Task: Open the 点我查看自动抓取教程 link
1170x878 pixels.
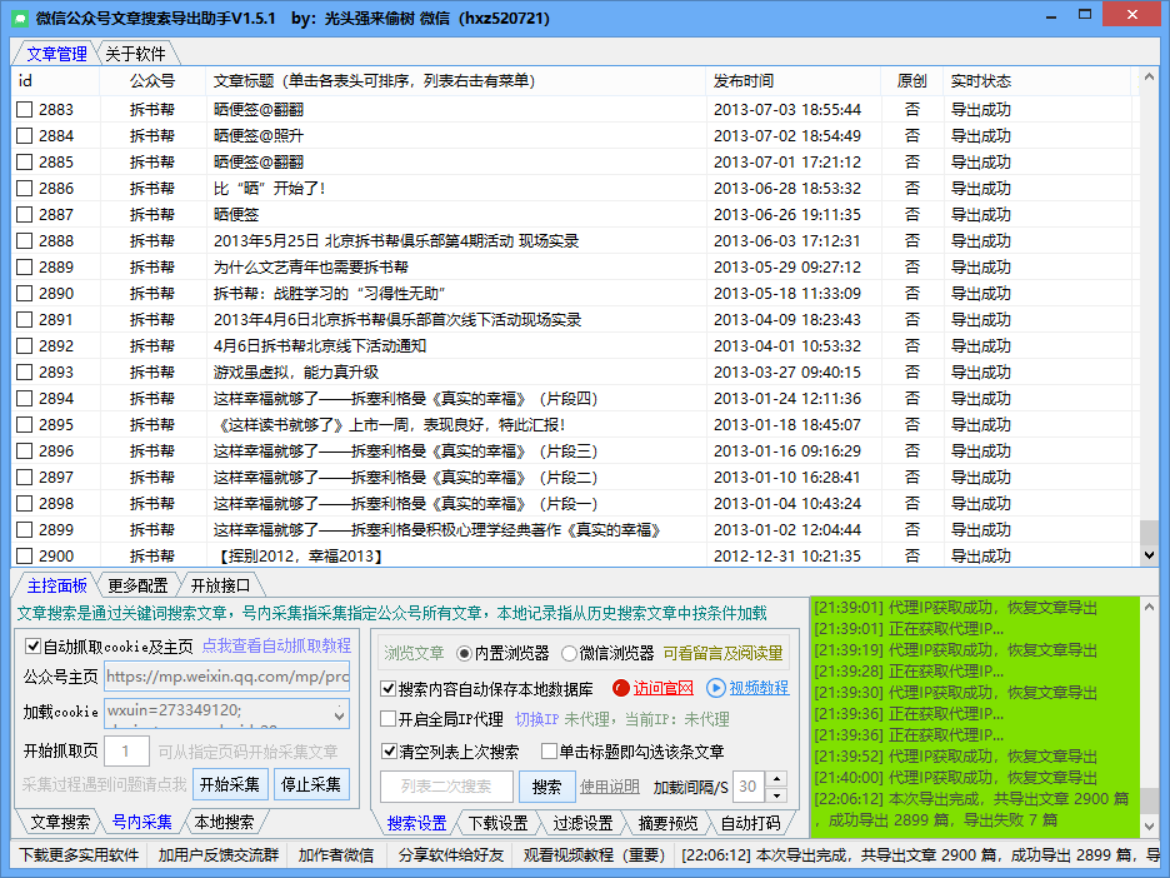Action: (x=276, y=645)
